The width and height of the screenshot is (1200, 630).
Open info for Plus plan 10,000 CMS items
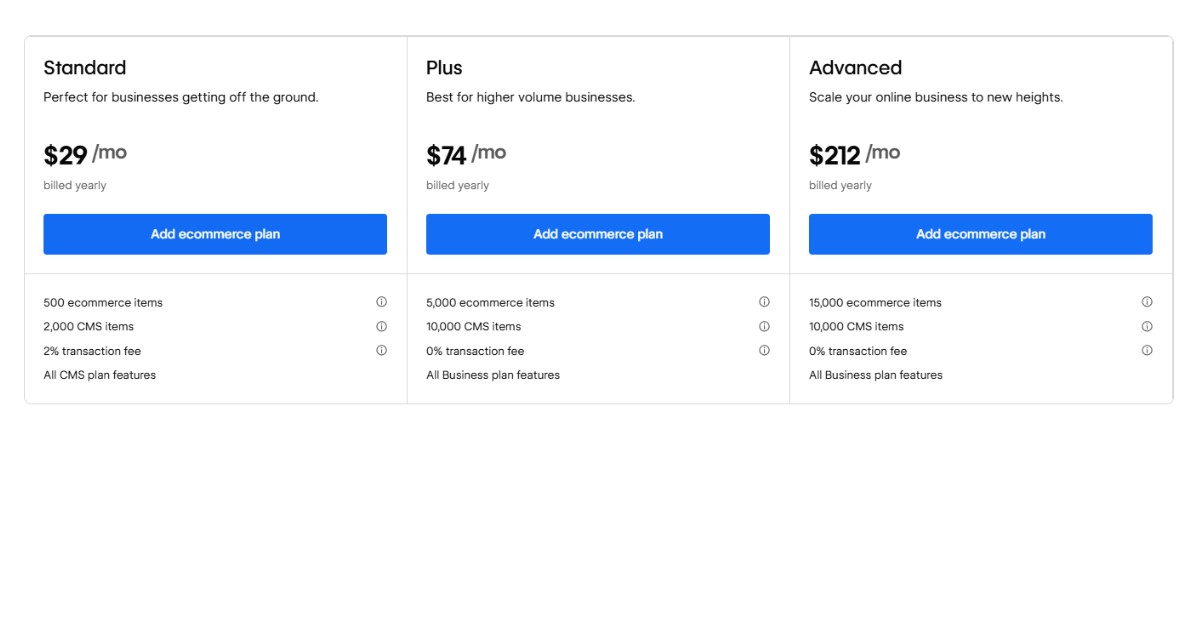(x=764, y=326)
